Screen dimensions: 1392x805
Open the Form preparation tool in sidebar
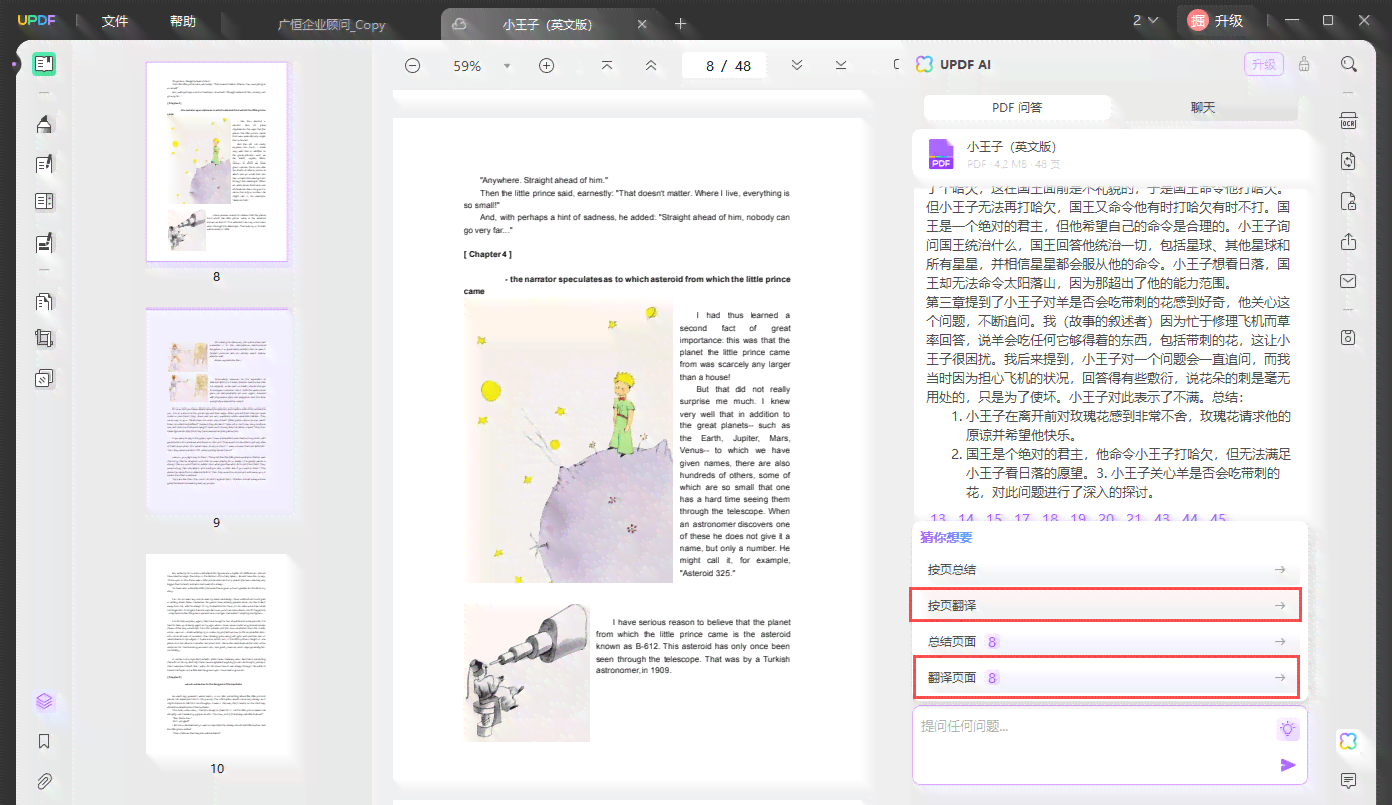pos(43,202)
